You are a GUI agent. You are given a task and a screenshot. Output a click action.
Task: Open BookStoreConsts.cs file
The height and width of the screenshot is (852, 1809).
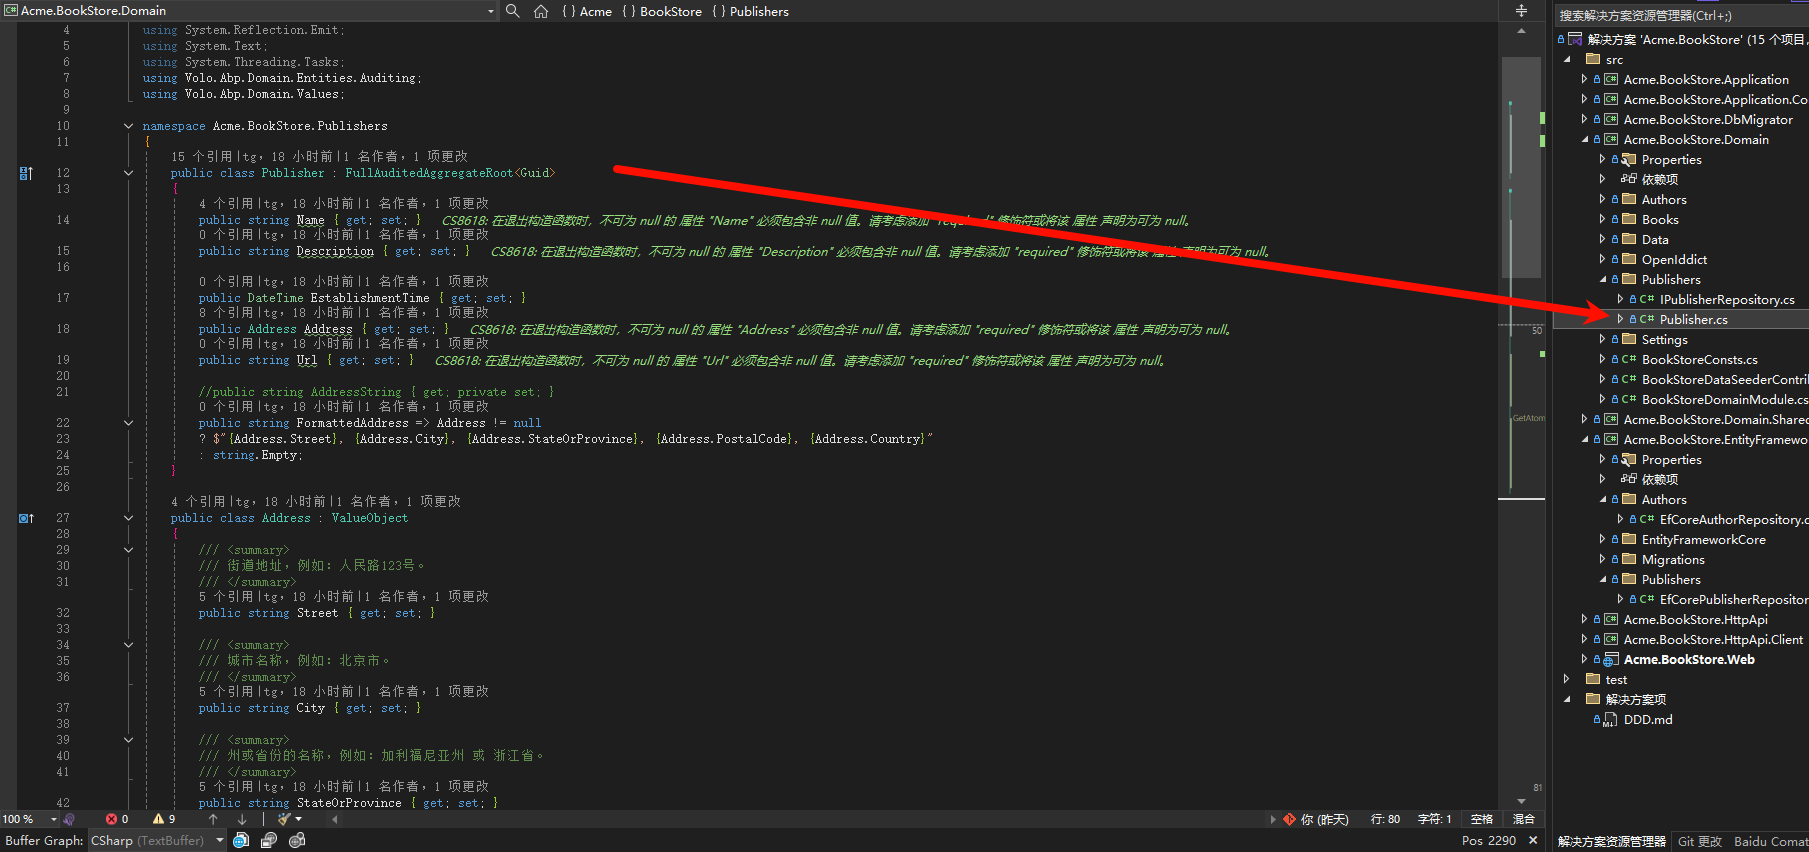pos(1700,359)
